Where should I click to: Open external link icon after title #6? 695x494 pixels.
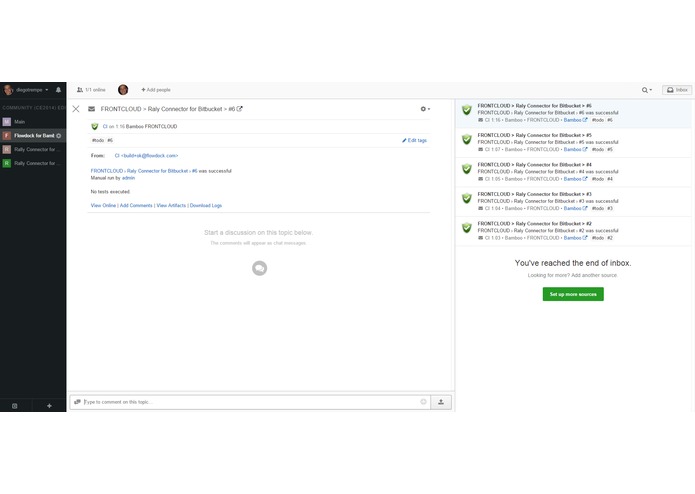[x=239, y=109]
